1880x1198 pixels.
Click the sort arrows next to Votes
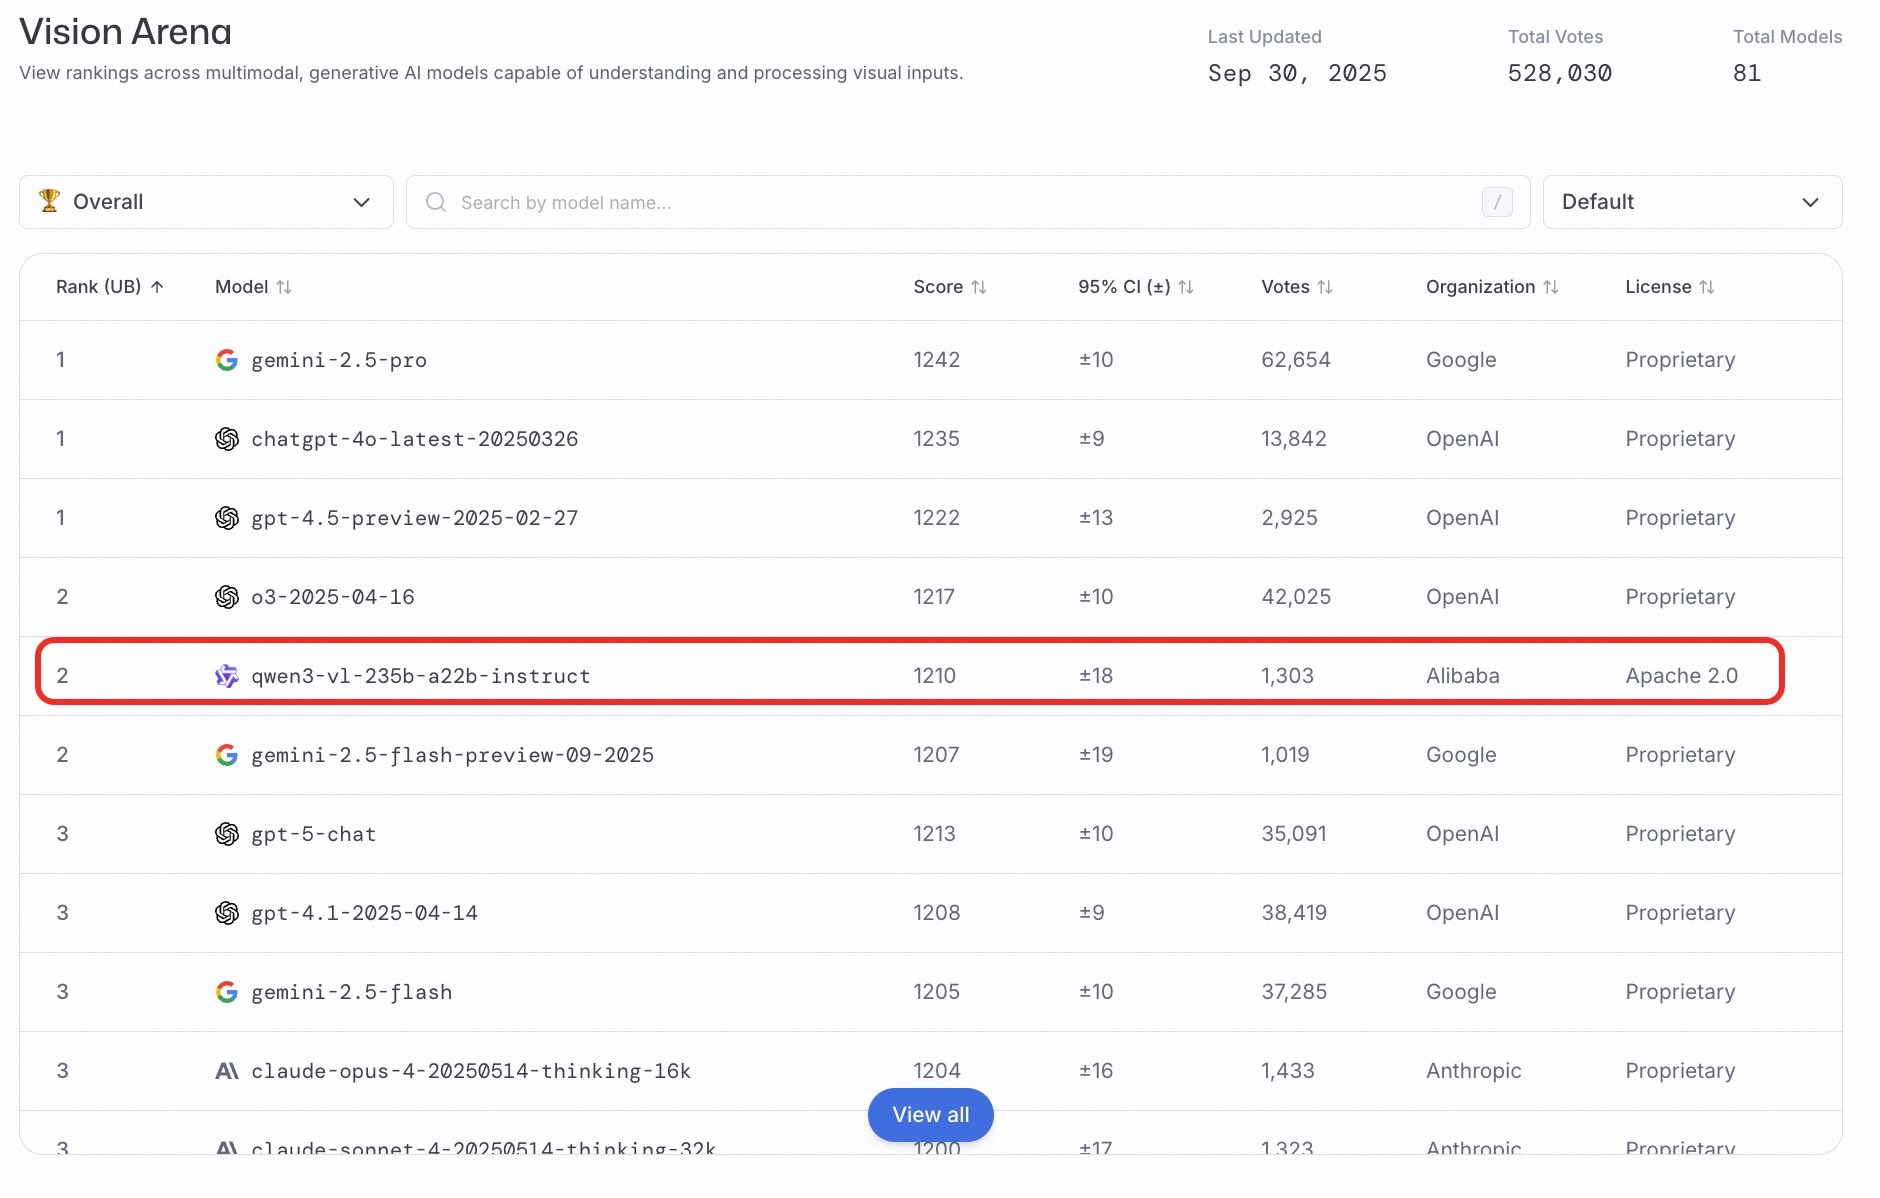(1325, 287)
